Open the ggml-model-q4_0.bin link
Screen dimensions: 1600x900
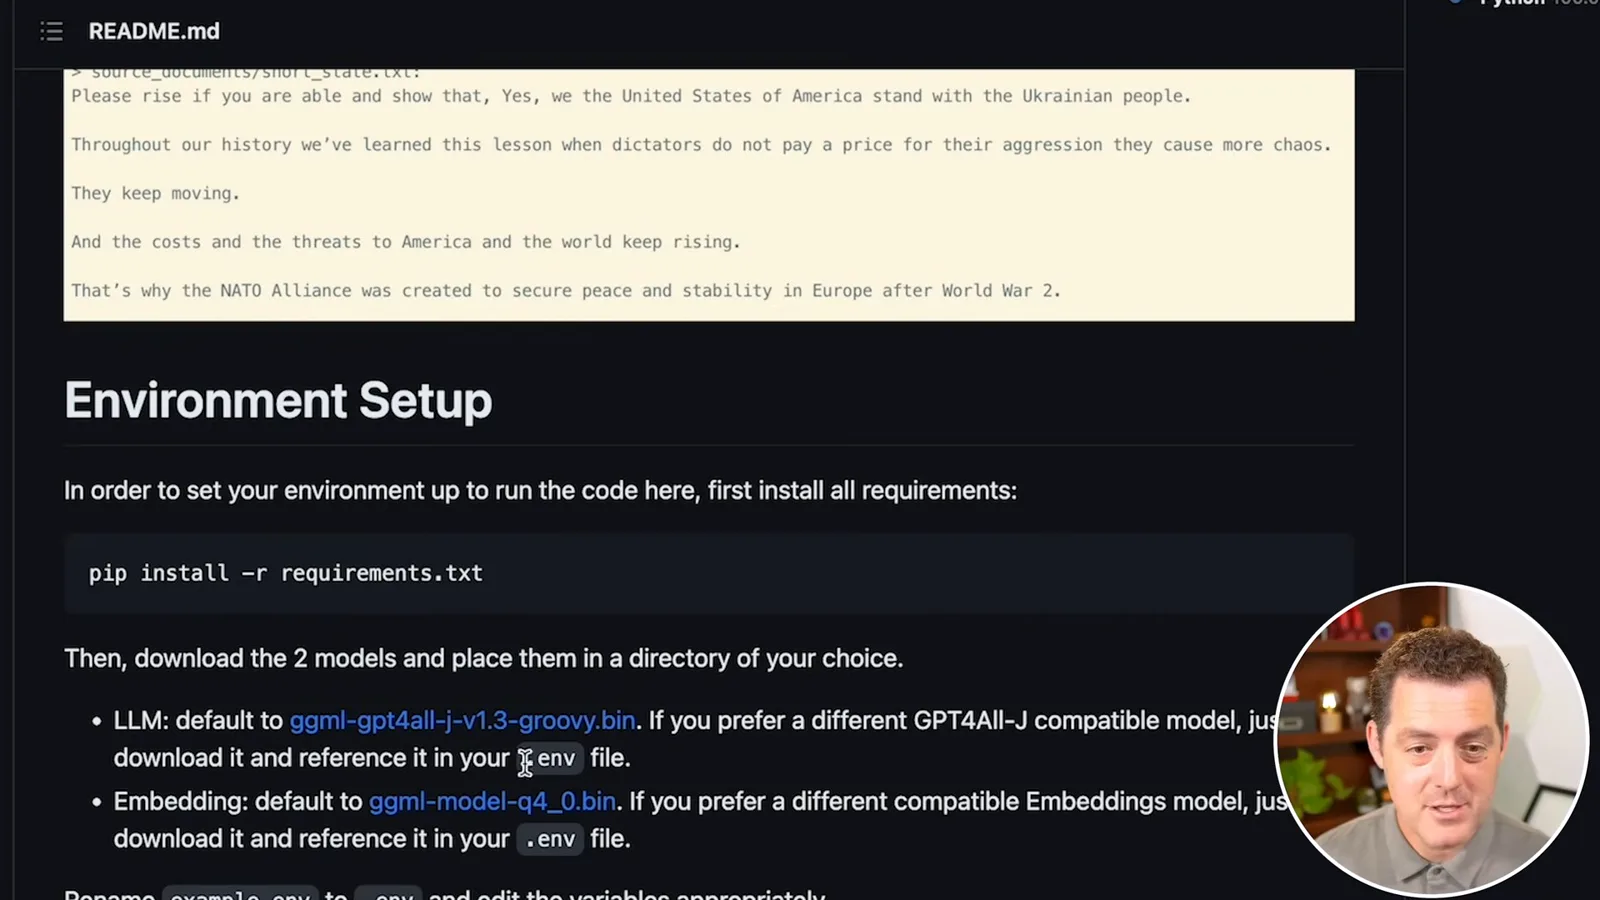tap(492, 801)
